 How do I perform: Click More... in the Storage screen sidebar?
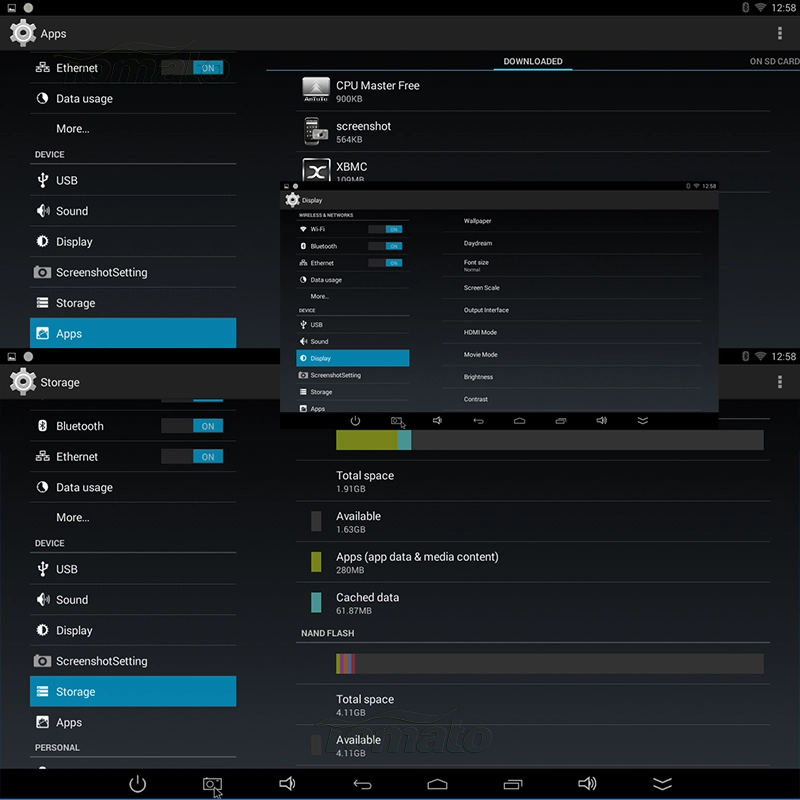coord(133,517)
